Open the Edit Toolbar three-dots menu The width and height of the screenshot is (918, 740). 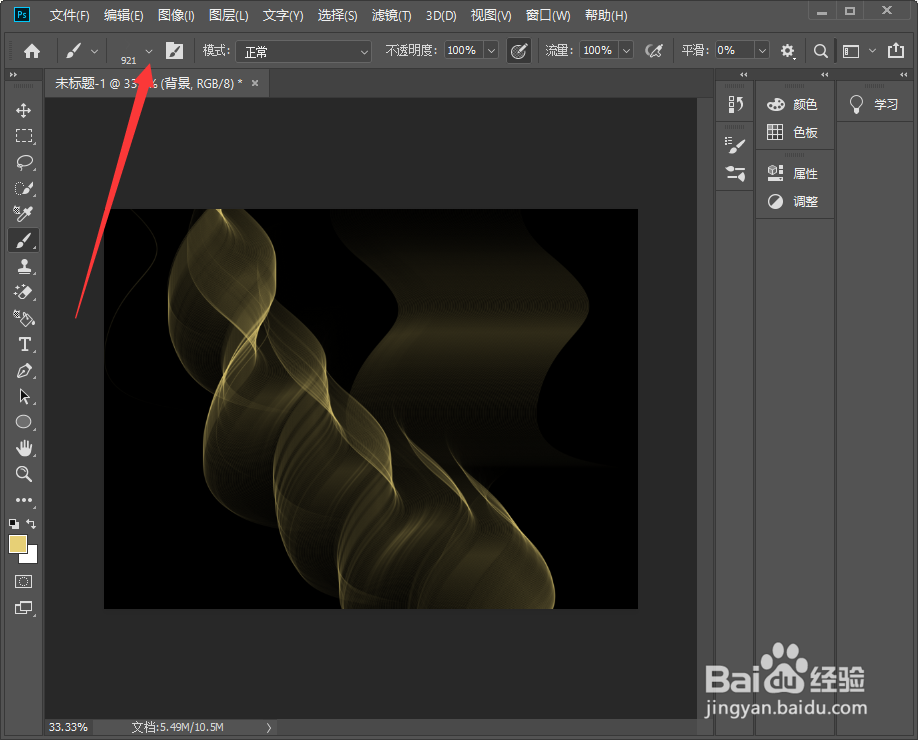click(23, 500)
